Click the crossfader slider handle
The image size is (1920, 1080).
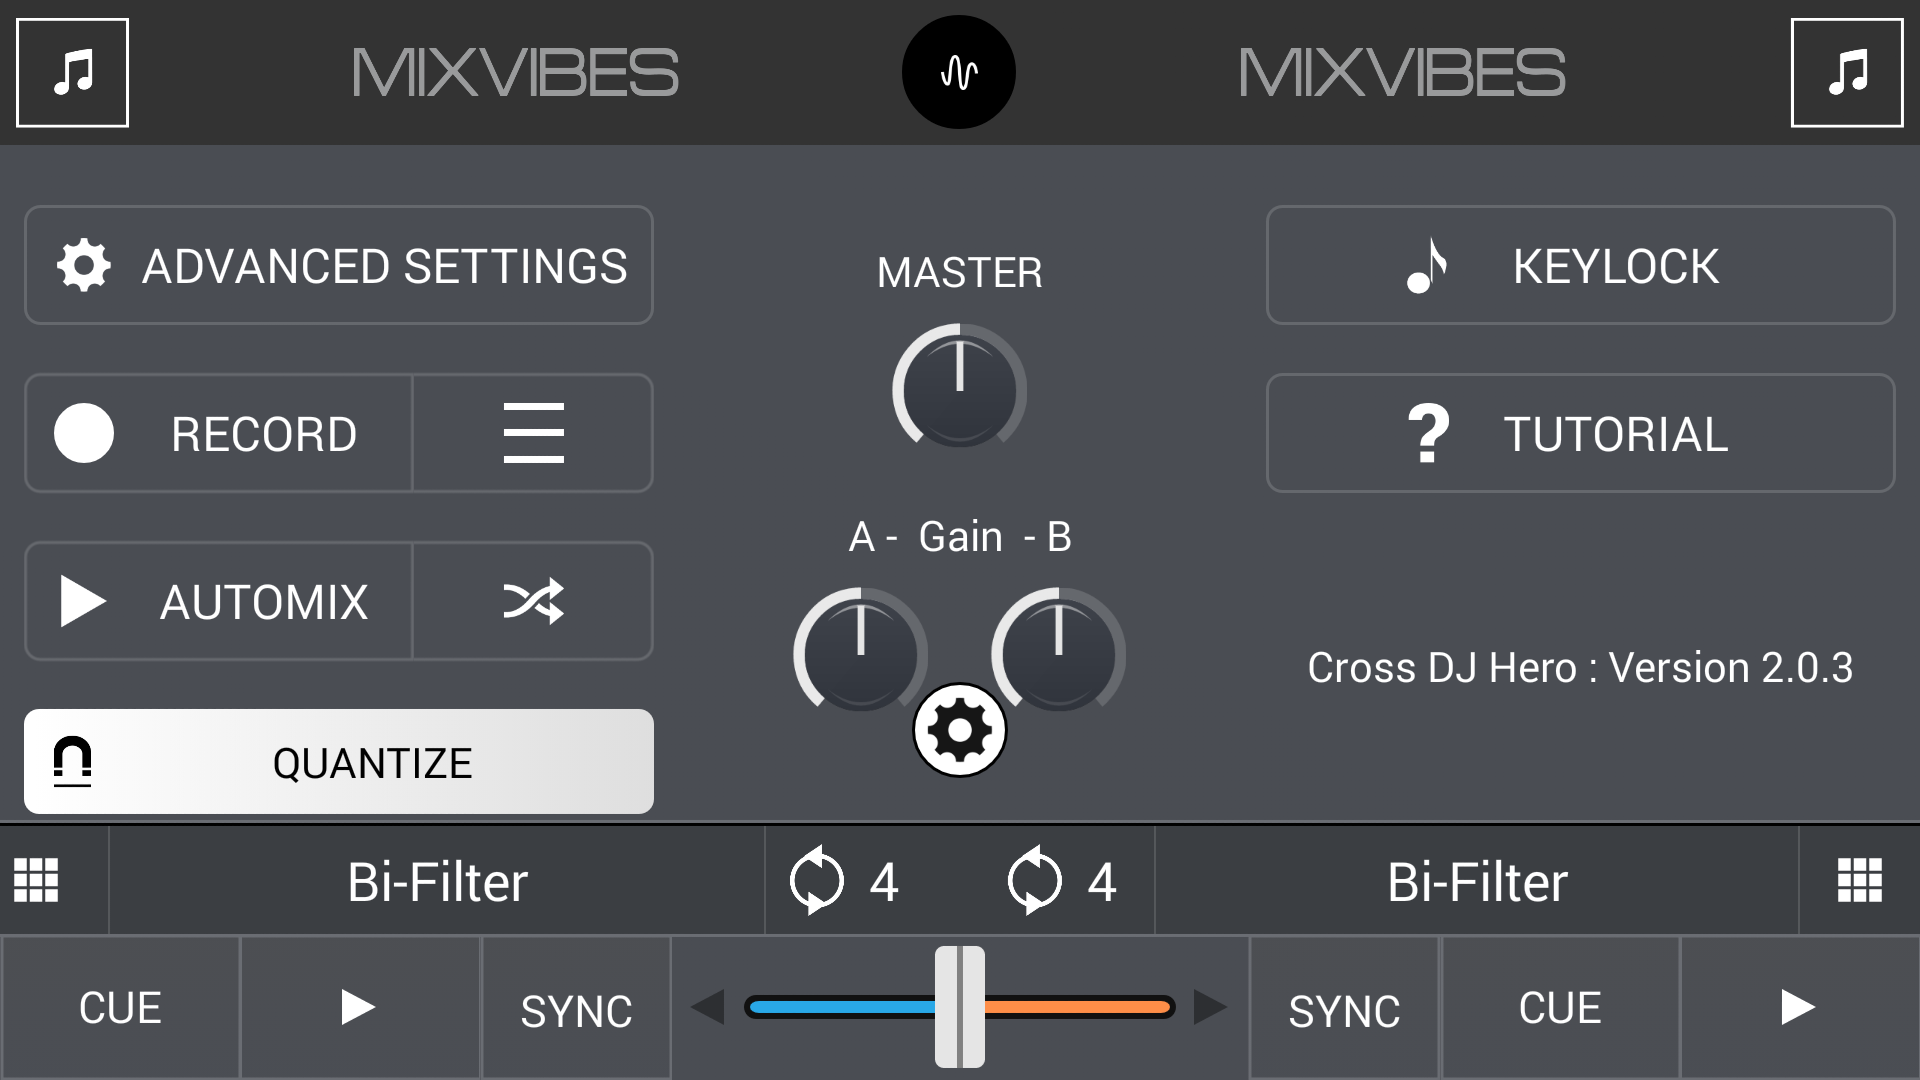tap(960, 1007)
